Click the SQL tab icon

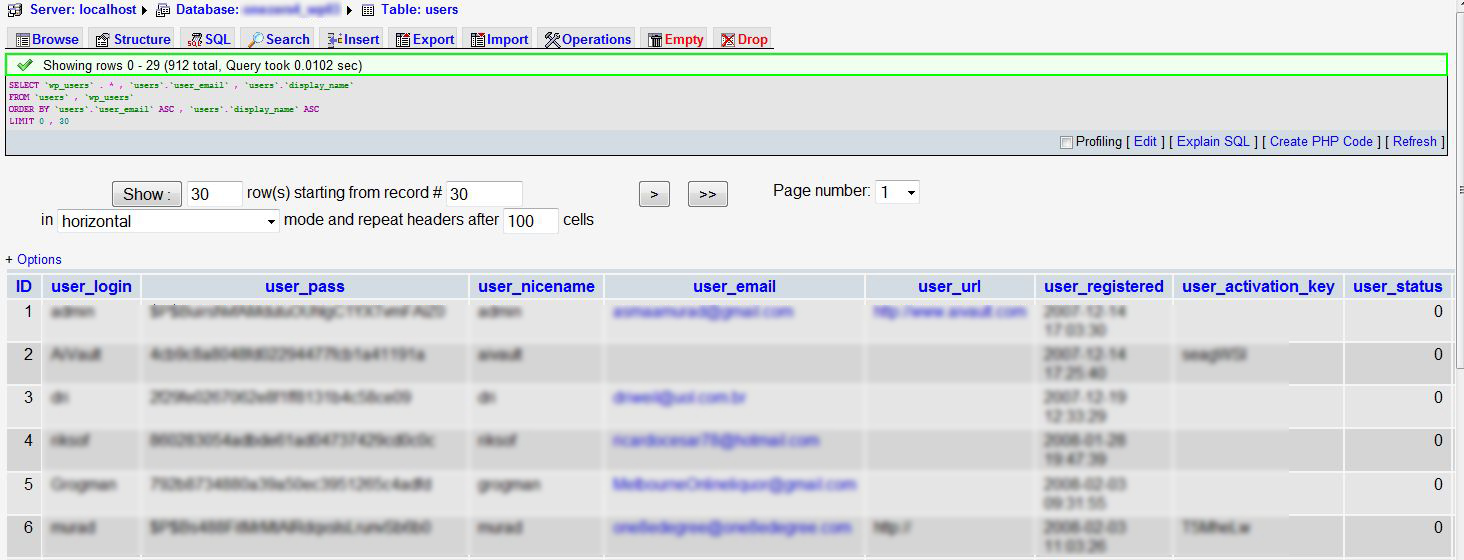click(x=195, y=40)
